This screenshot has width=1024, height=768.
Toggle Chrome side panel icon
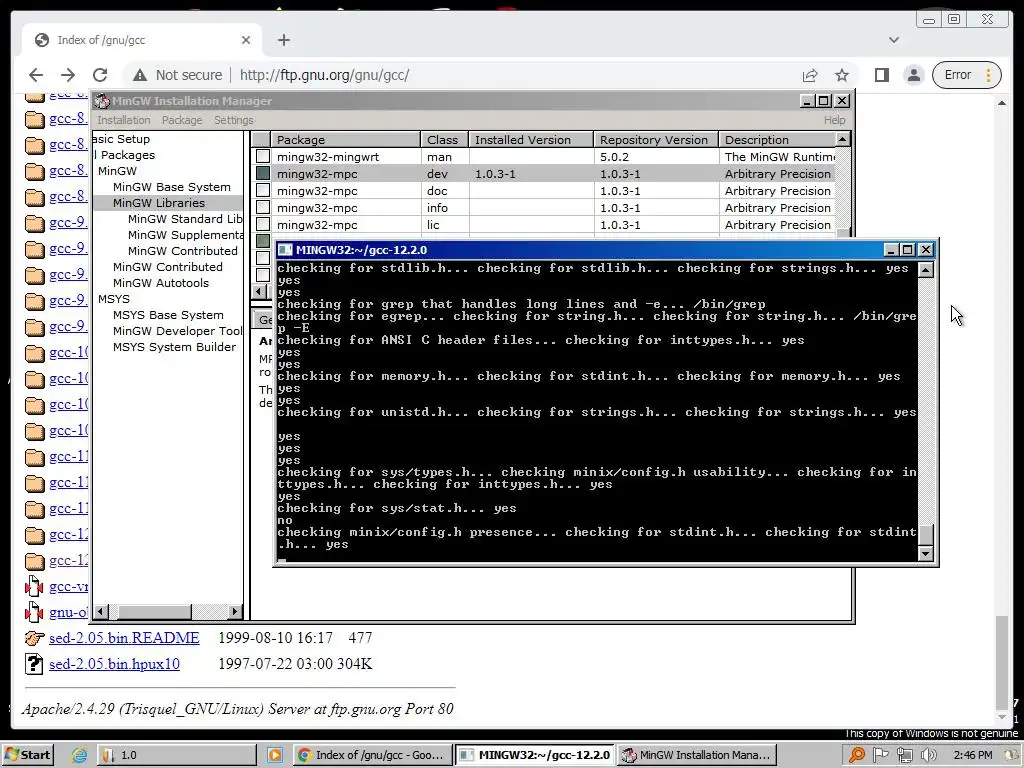click(x=882, y=75)
